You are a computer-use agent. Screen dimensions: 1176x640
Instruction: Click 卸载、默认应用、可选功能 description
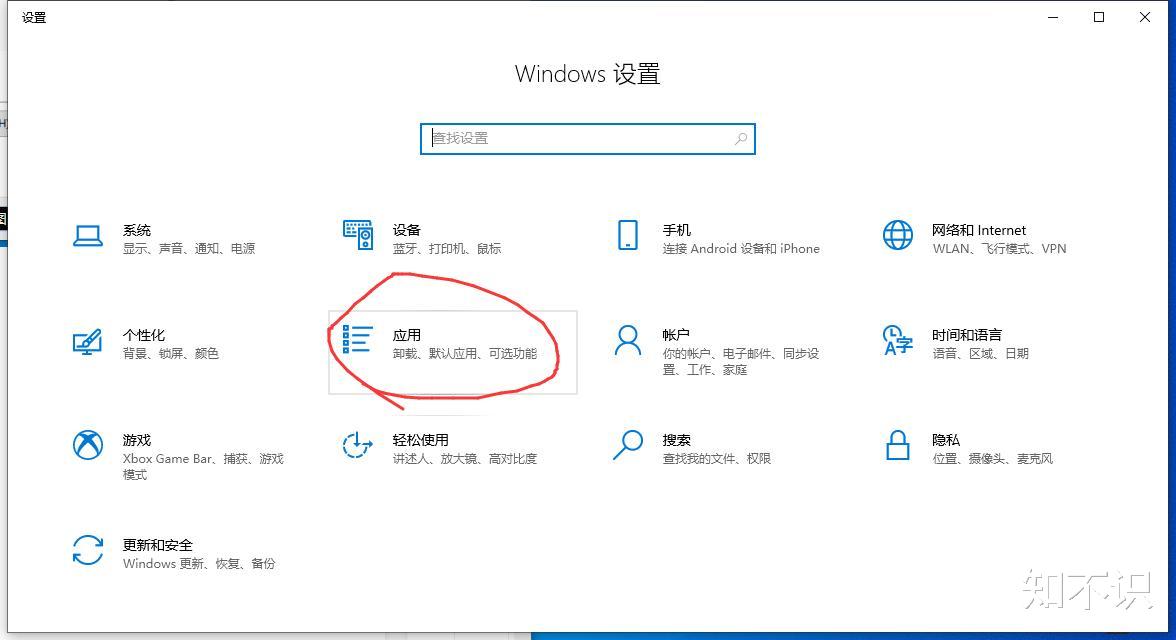[465, 353]
